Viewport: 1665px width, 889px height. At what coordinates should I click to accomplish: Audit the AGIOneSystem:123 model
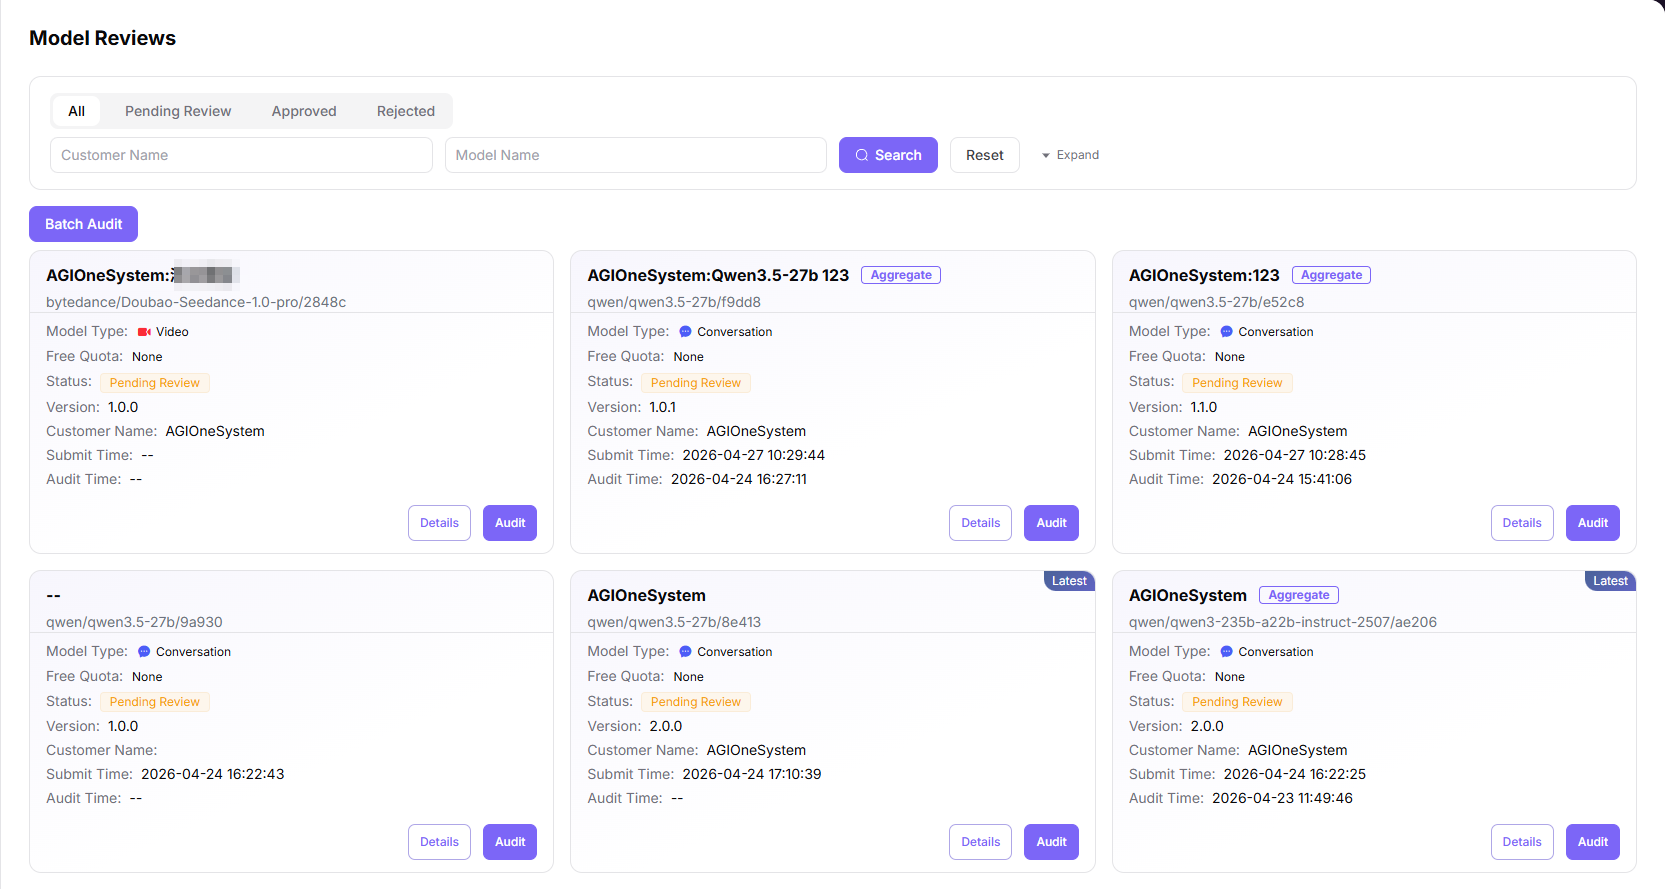click(x=1593, y=523)
